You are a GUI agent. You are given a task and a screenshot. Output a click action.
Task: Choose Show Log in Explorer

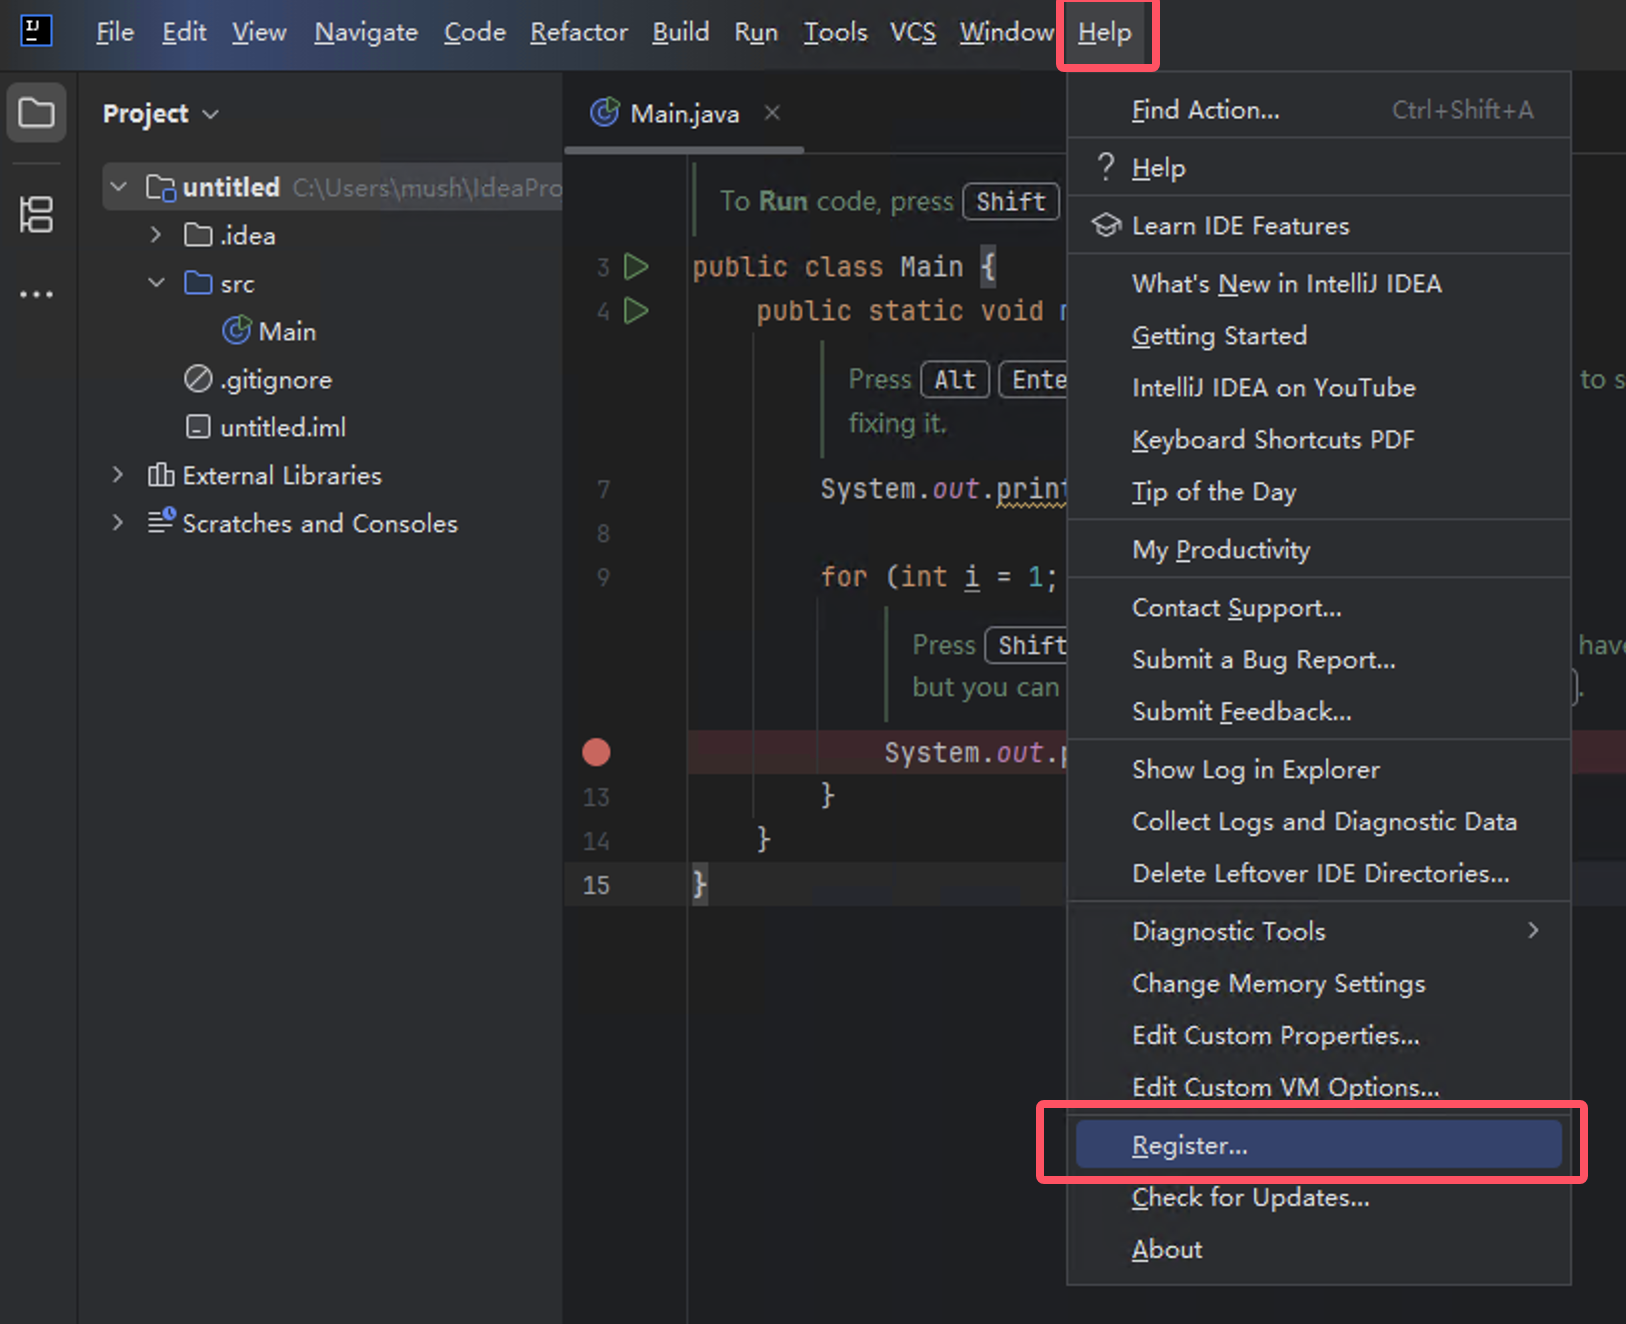pos(1319,769)
